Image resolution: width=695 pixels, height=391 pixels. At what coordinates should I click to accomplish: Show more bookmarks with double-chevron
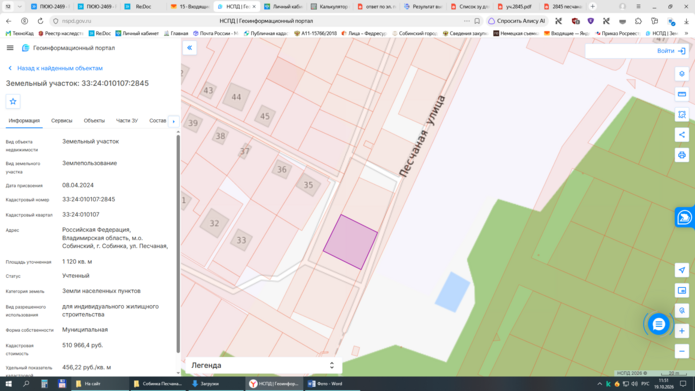pos(686,33)
